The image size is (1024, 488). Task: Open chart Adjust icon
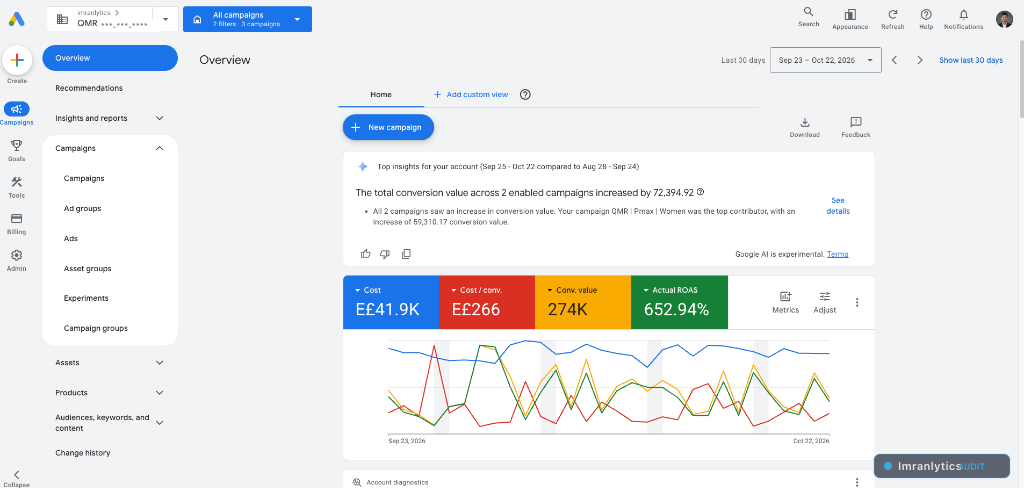[825, 296]
